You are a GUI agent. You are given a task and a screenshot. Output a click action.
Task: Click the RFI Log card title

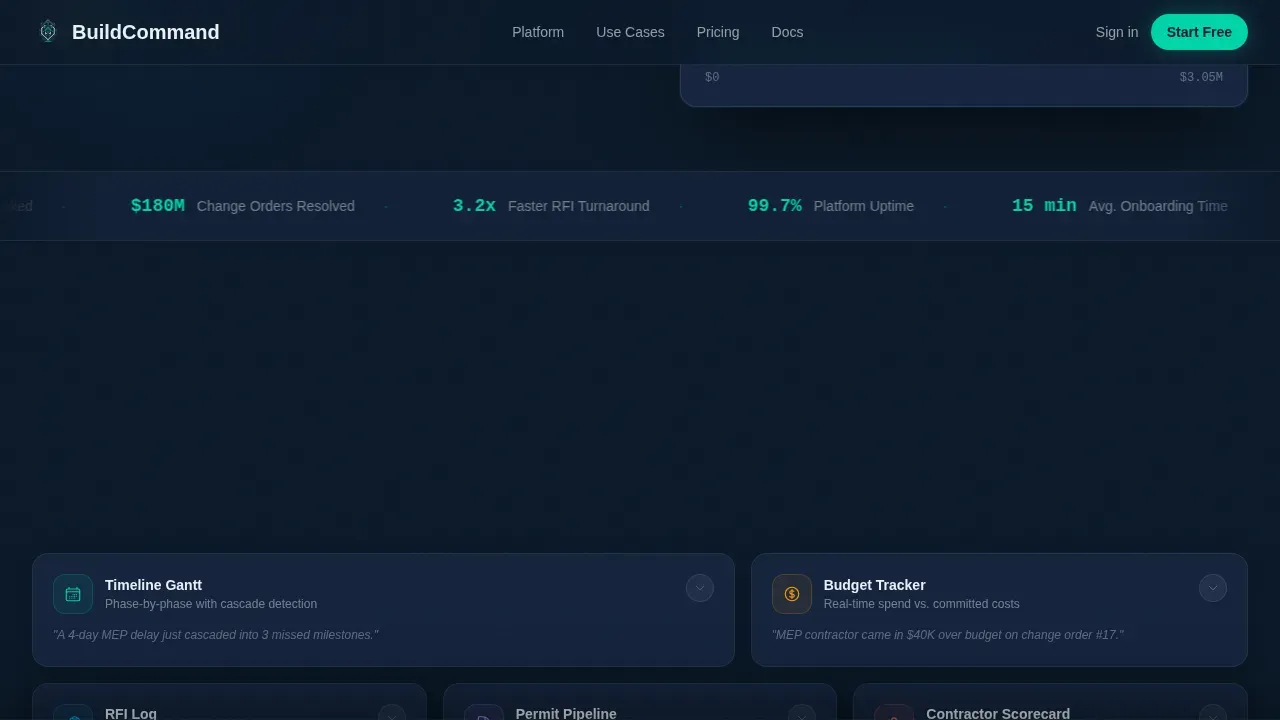point(131,713)
